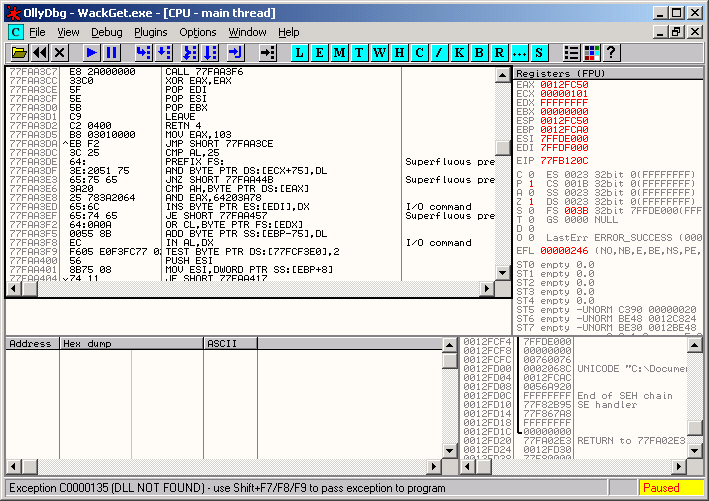Click the Open file toolbar icon
The width and height of the screenshot is (709, 501).
(17, 52)
